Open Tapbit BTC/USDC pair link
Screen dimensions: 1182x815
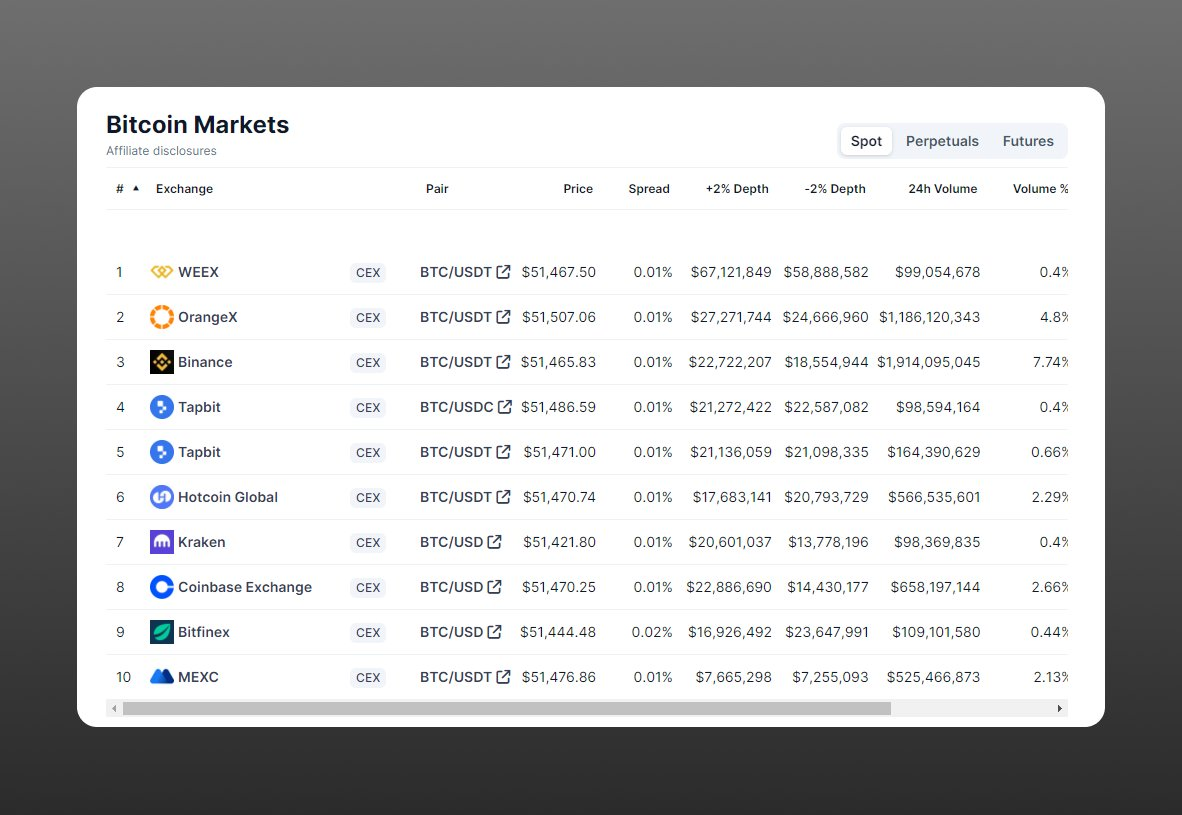click(x=457, y=407)
